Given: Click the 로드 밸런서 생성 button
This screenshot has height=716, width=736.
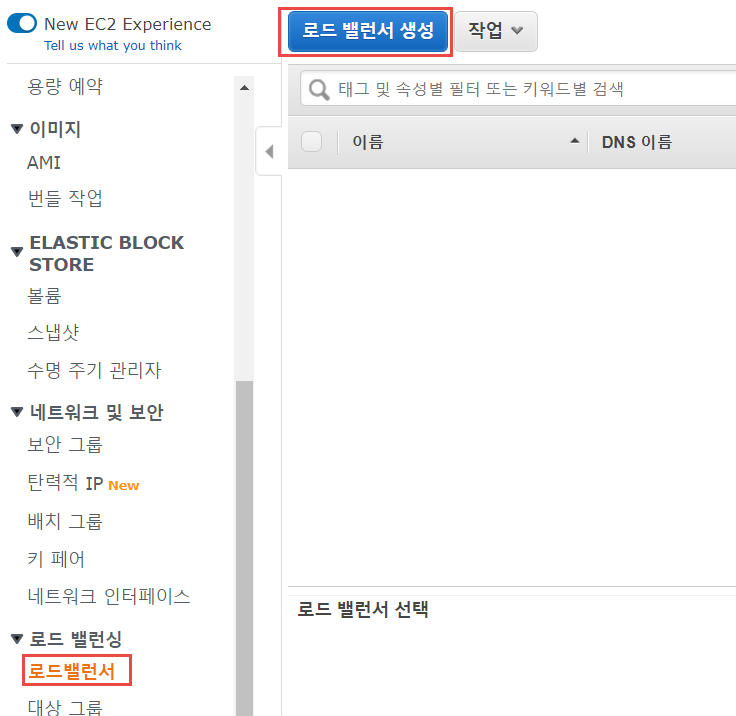Looking at the screenshot, I should click(368, 31).
